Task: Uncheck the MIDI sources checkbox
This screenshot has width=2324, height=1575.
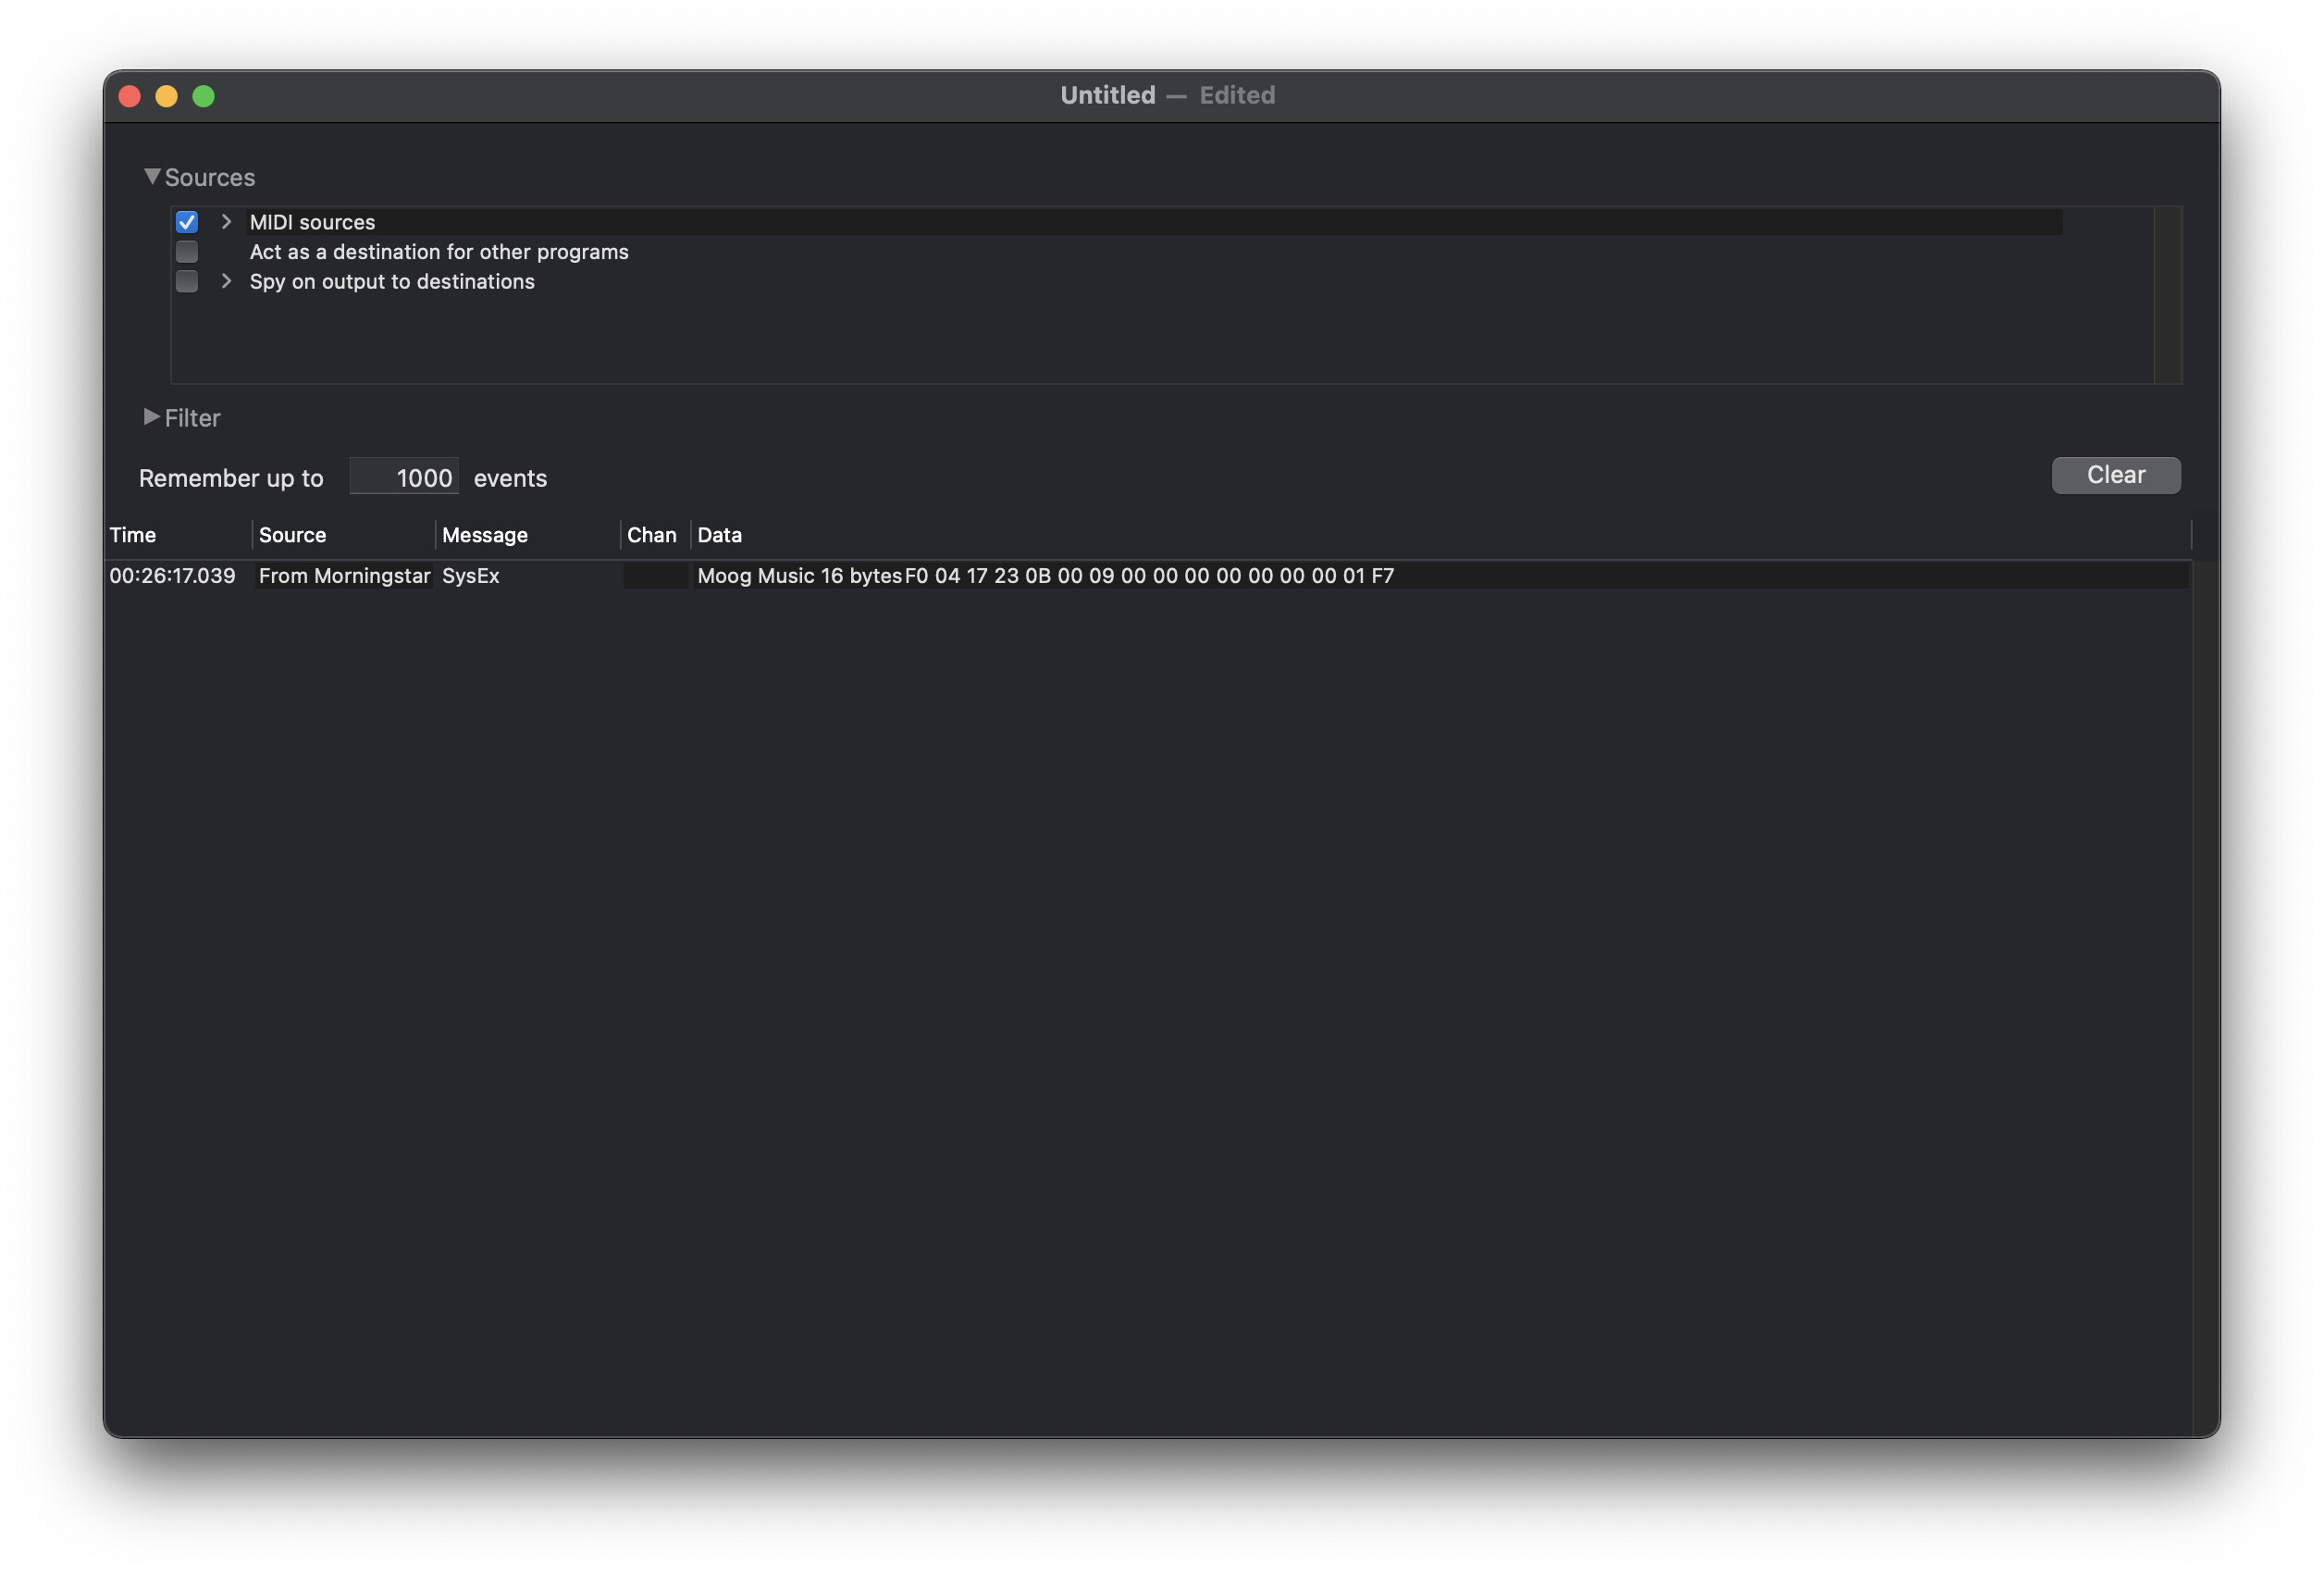Action: click(x=187, y=222)
